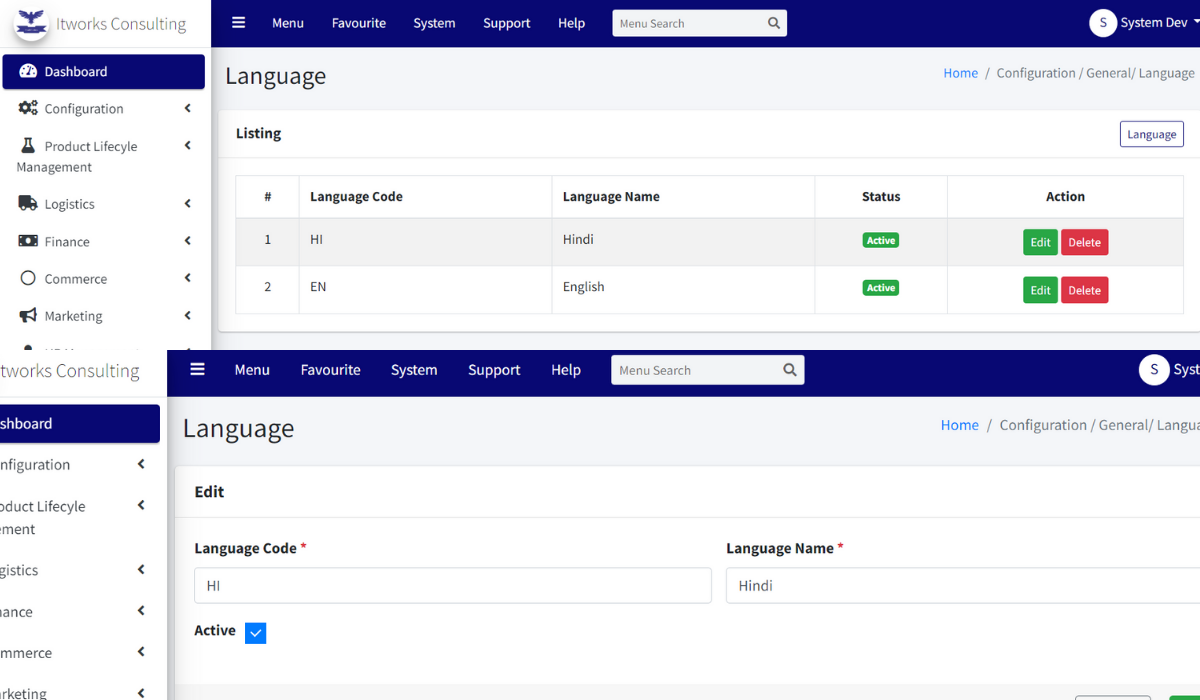Screen dimensions: 1200x700
Task: Open the System menu
Action: 434,22
